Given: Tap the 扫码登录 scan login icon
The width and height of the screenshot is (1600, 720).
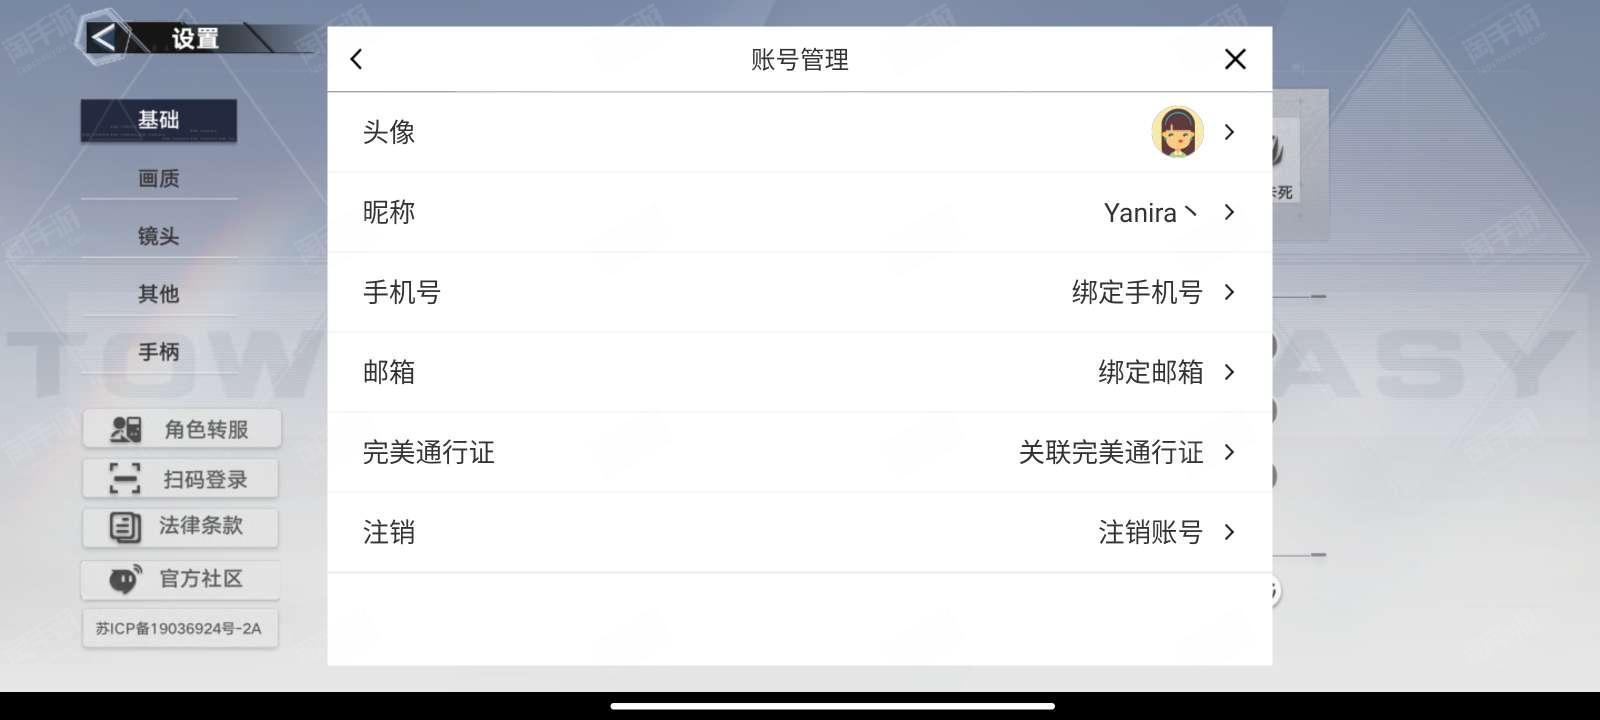Looking at the screenshot, I should point(125,479).
